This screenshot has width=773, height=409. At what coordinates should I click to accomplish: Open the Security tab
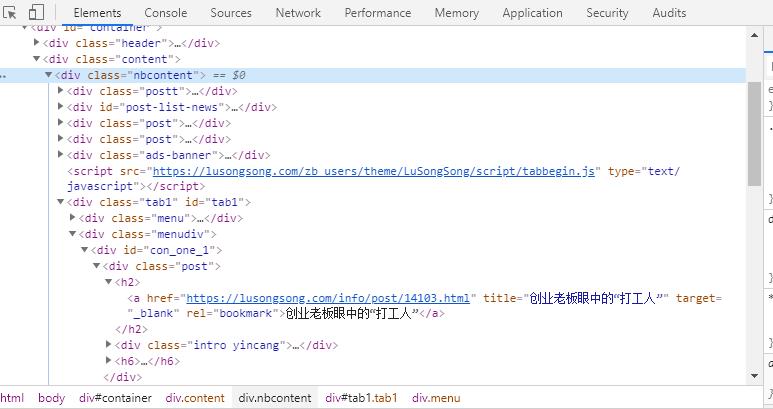tap(607, 13)
